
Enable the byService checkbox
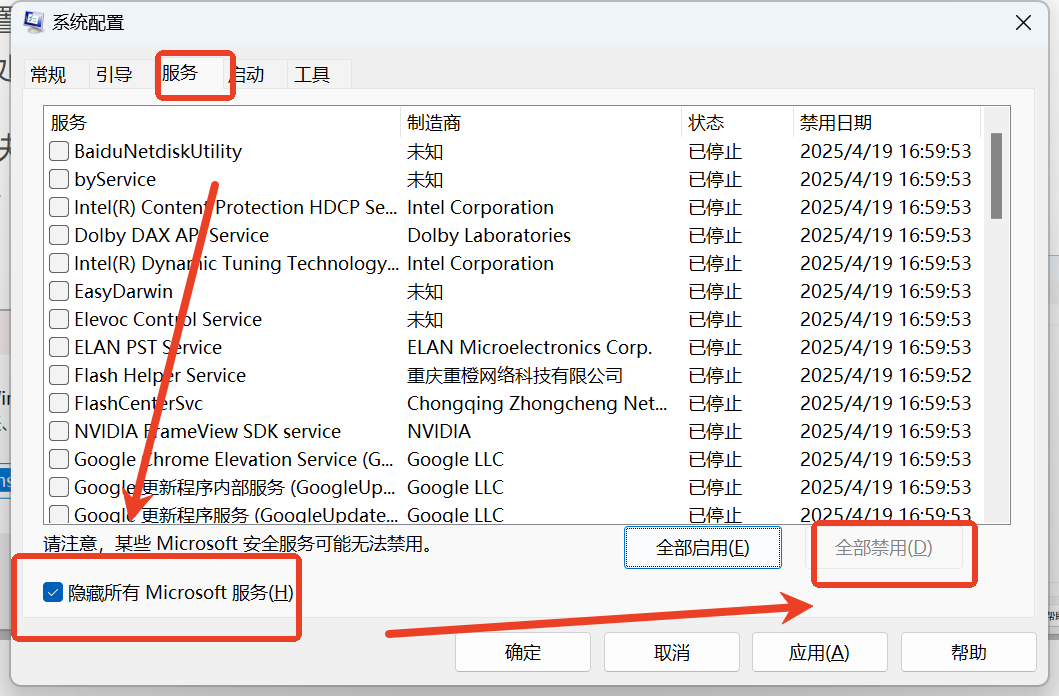(59, 179)
